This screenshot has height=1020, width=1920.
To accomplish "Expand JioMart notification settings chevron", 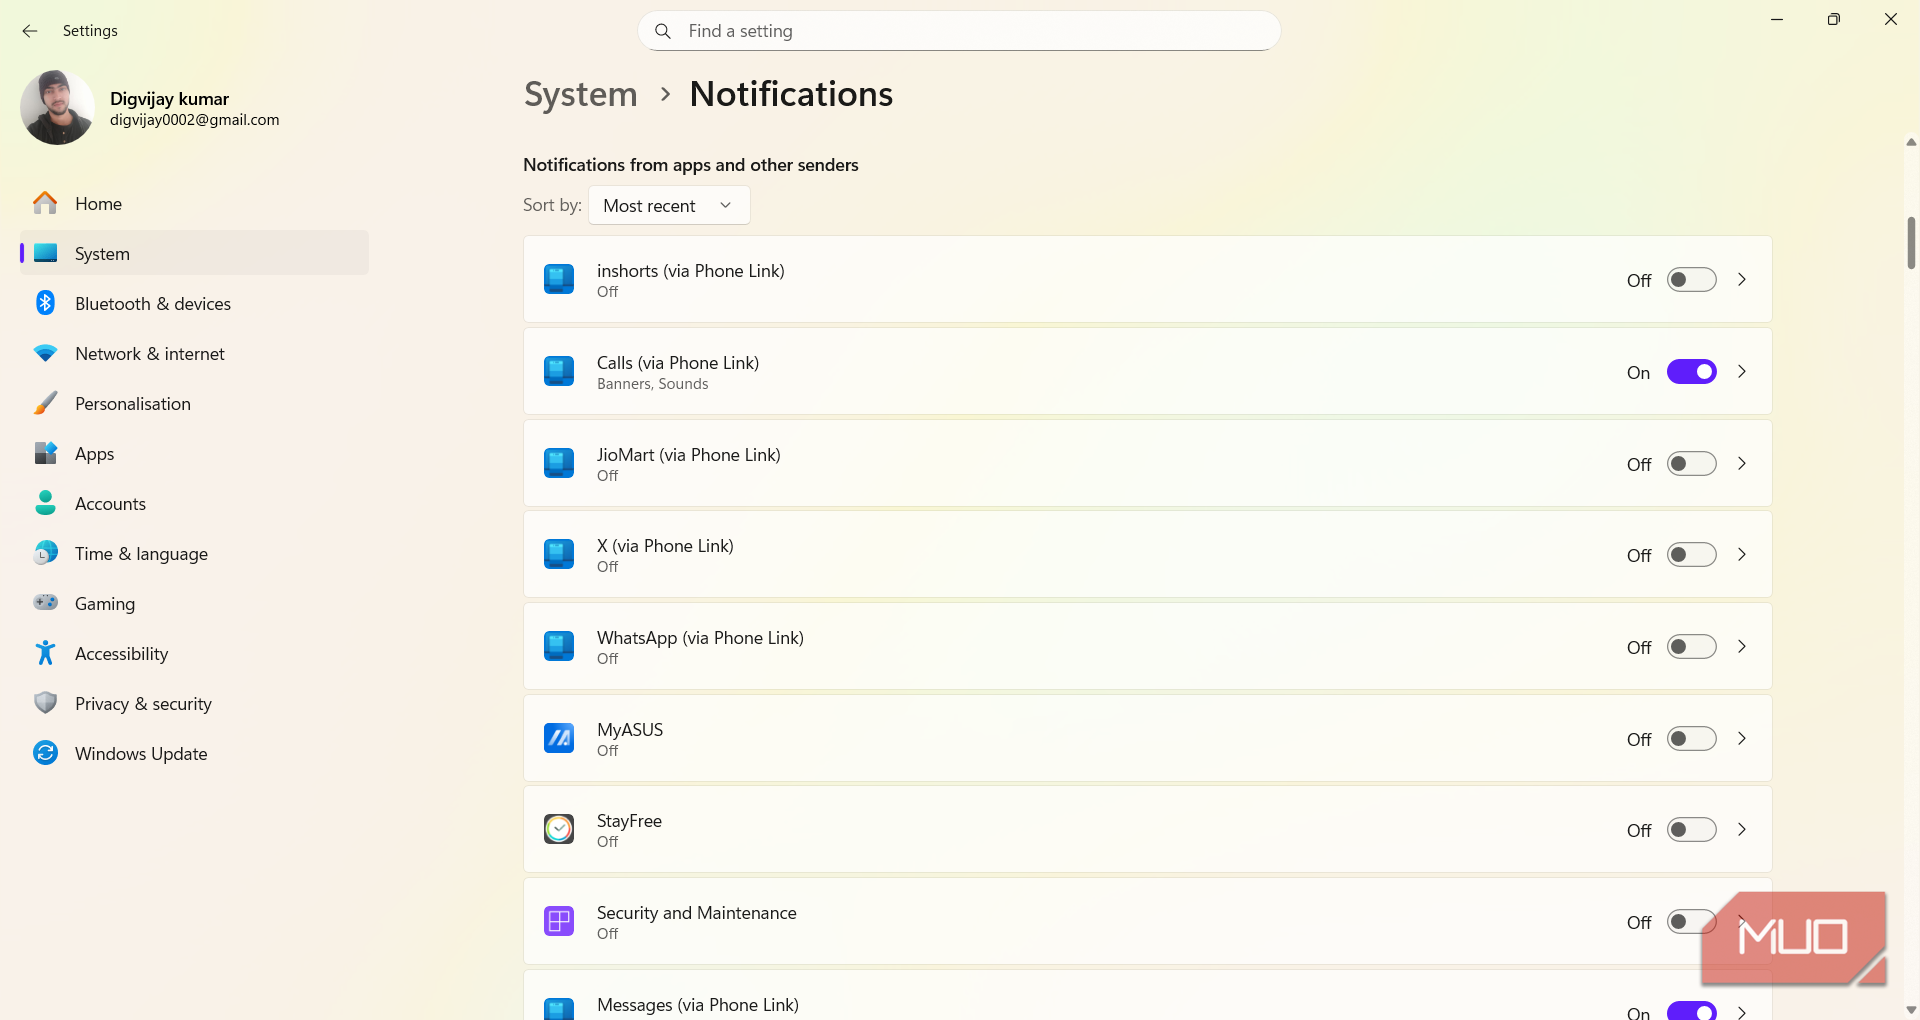I will click(x=1742, y=464).
